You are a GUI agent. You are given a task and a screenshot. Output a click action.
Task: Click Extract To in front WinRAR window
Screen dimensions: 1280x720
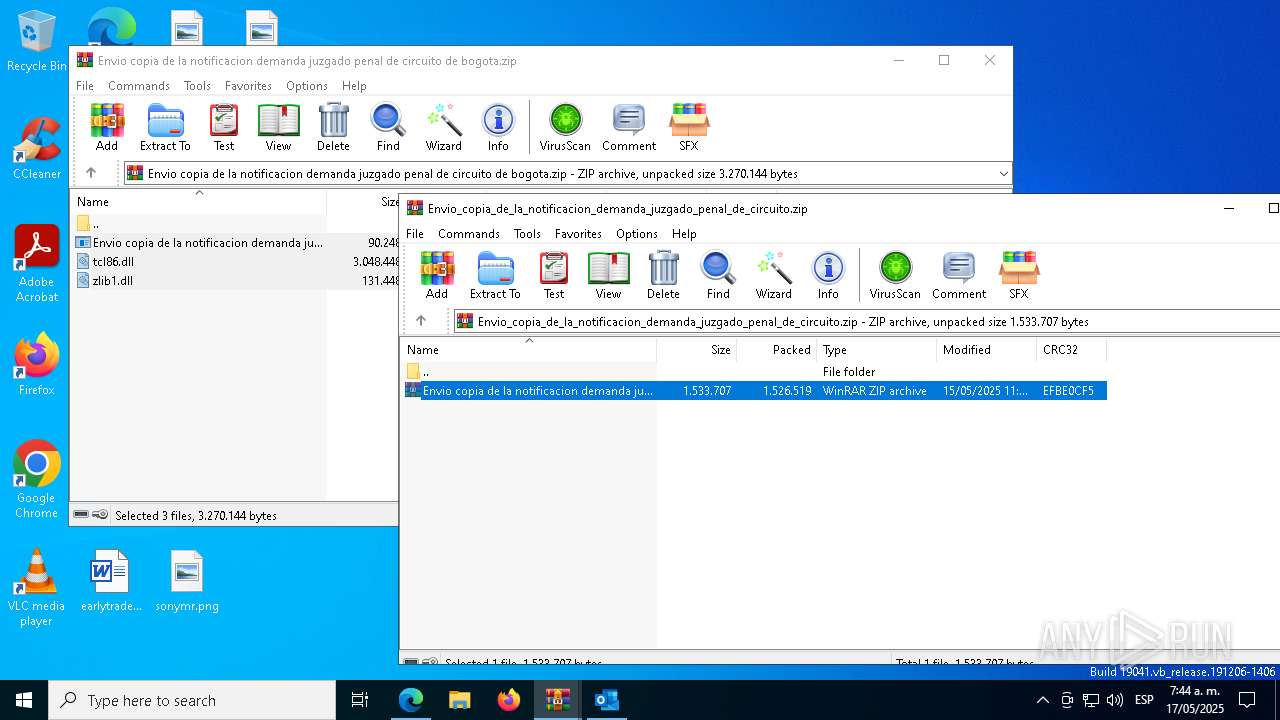click(495, 275)
